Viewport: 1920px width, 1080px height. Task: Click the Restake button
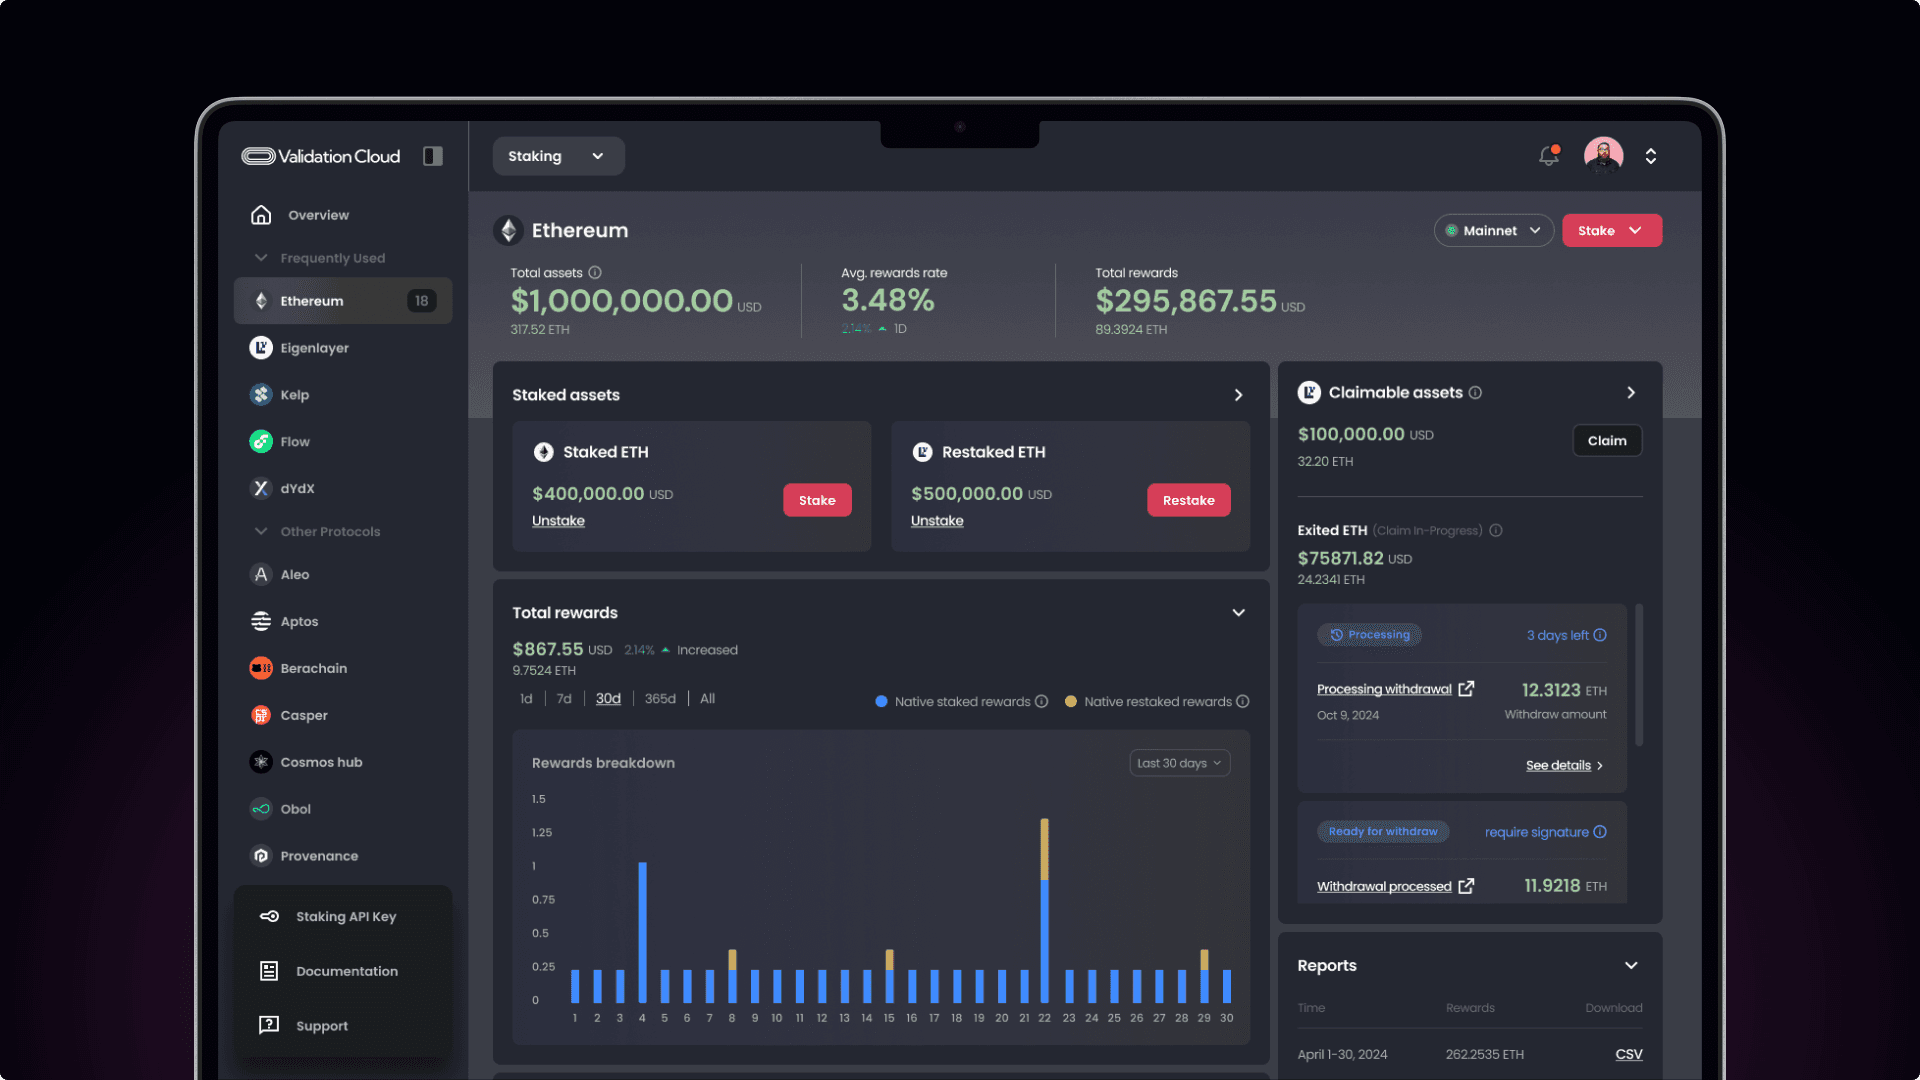coord(1188,501)
